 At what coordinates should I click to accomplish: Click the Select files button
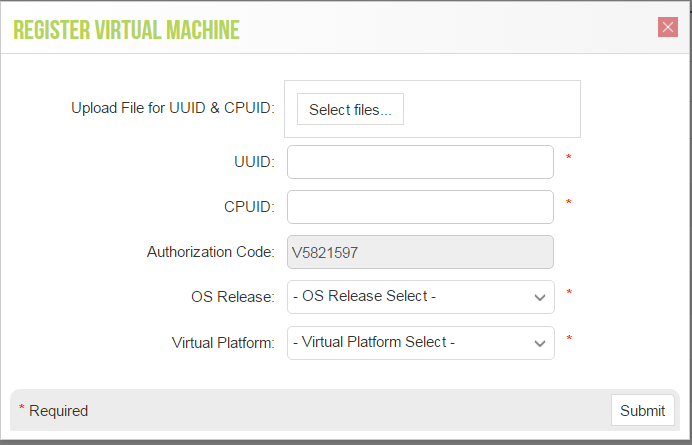[x=350, y=110]
